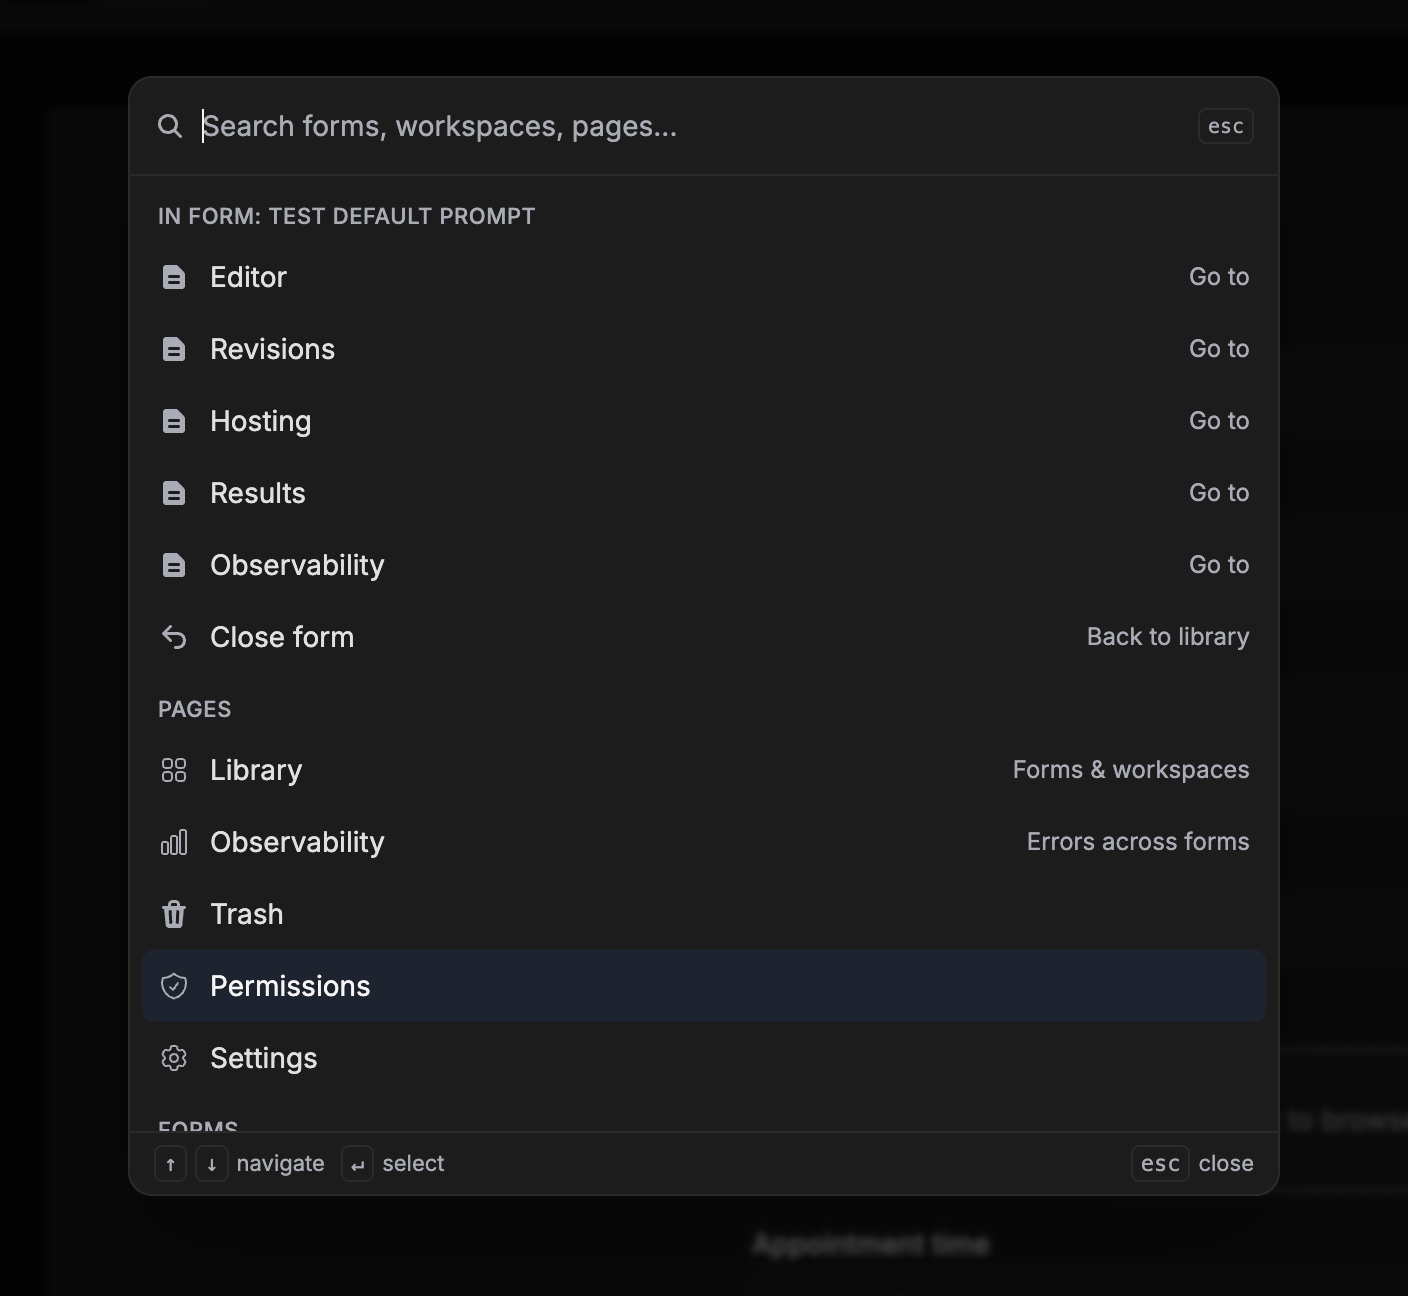Click the Trash bin icon
Screen dimensions: 1408x1296
click(174, 914)
